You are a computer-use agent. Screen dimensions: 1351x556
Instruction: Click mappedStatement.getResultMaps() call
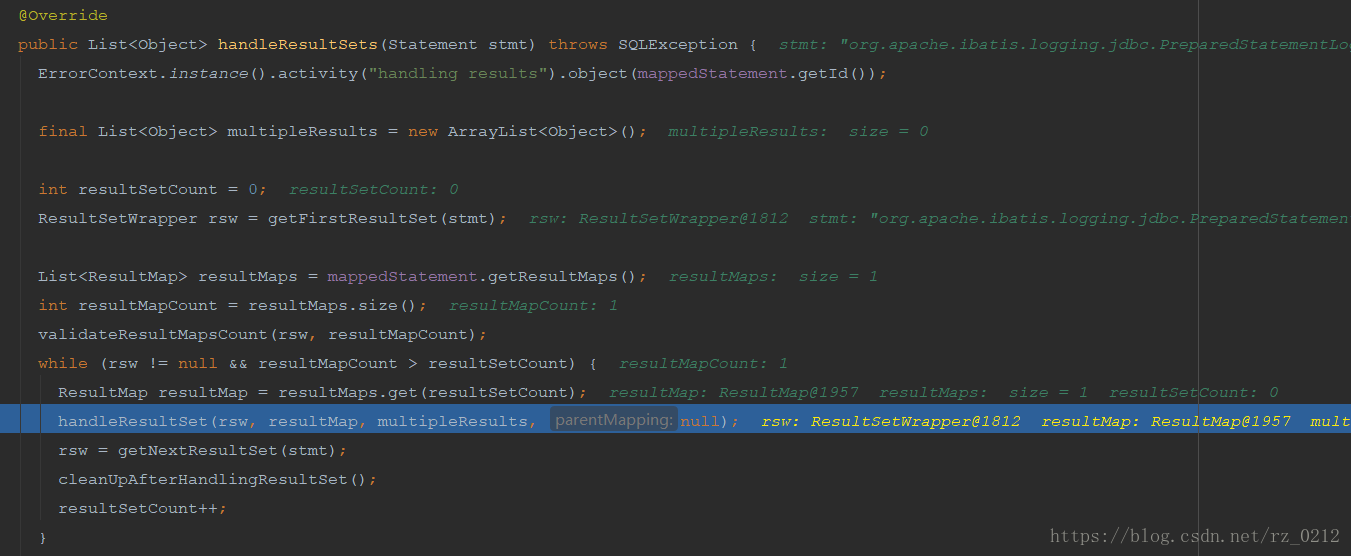(x=482, y=276)
